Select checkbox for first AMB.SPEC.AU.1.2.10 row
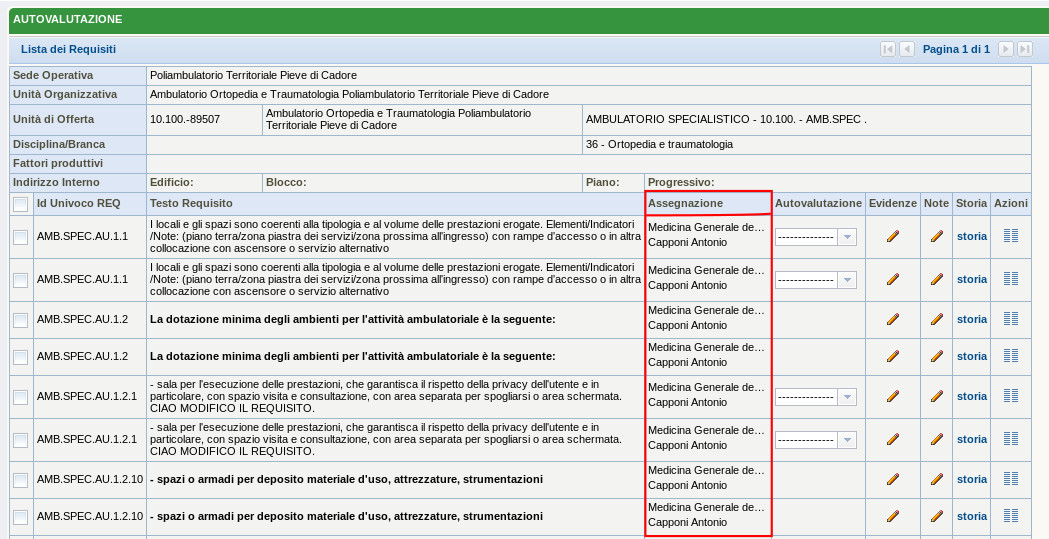Viewport: 1049px width, 539px height. point(21,480)
